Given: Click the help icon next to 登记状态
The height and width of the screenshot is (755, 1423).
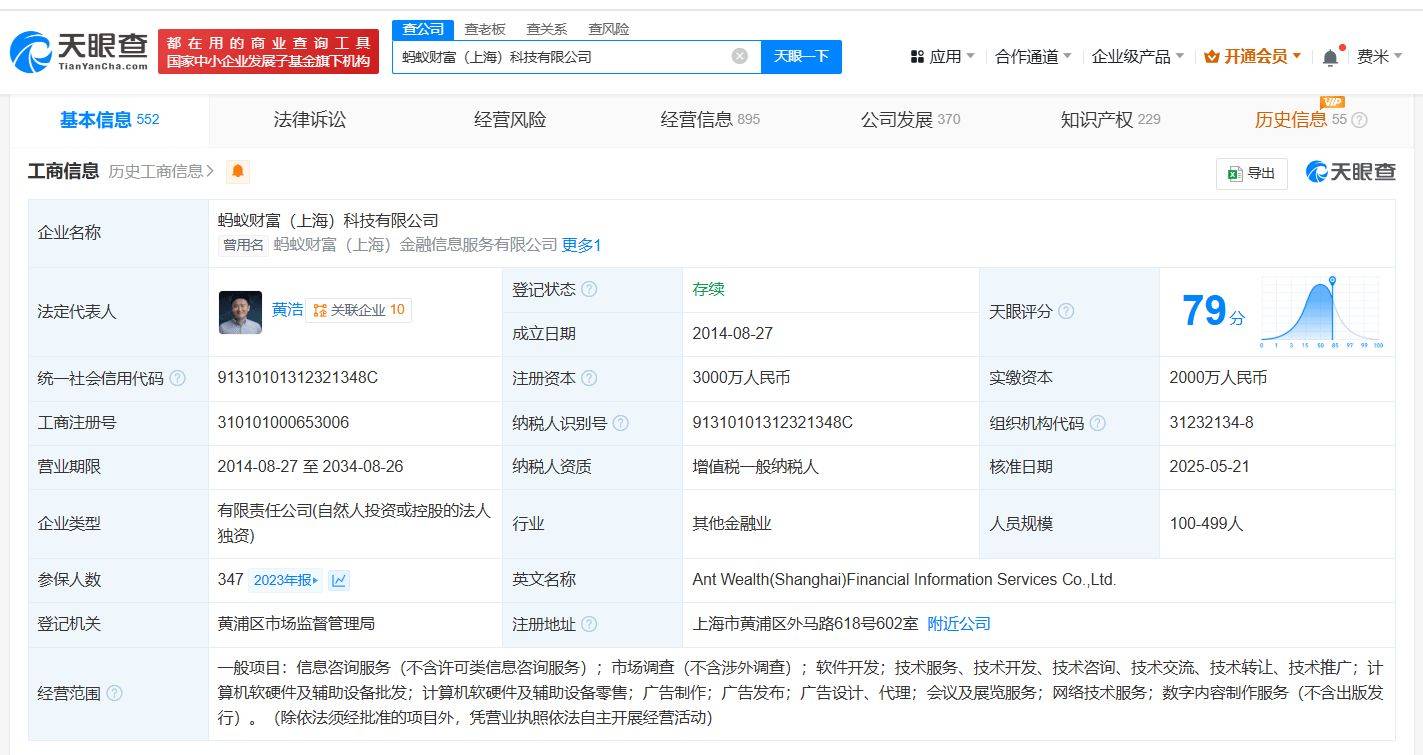Looking at the screenshot, I should tap(589, 289).
